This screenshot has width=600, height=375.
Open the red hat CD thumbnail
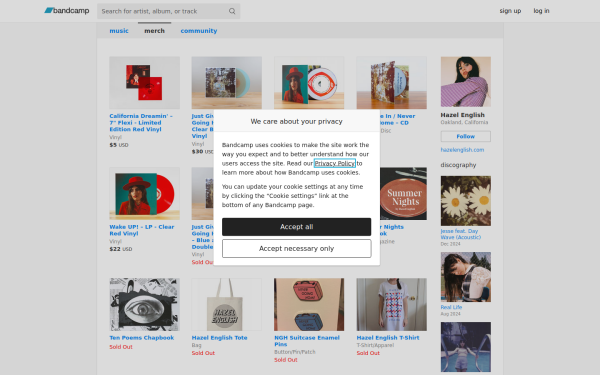click(309, 83)
